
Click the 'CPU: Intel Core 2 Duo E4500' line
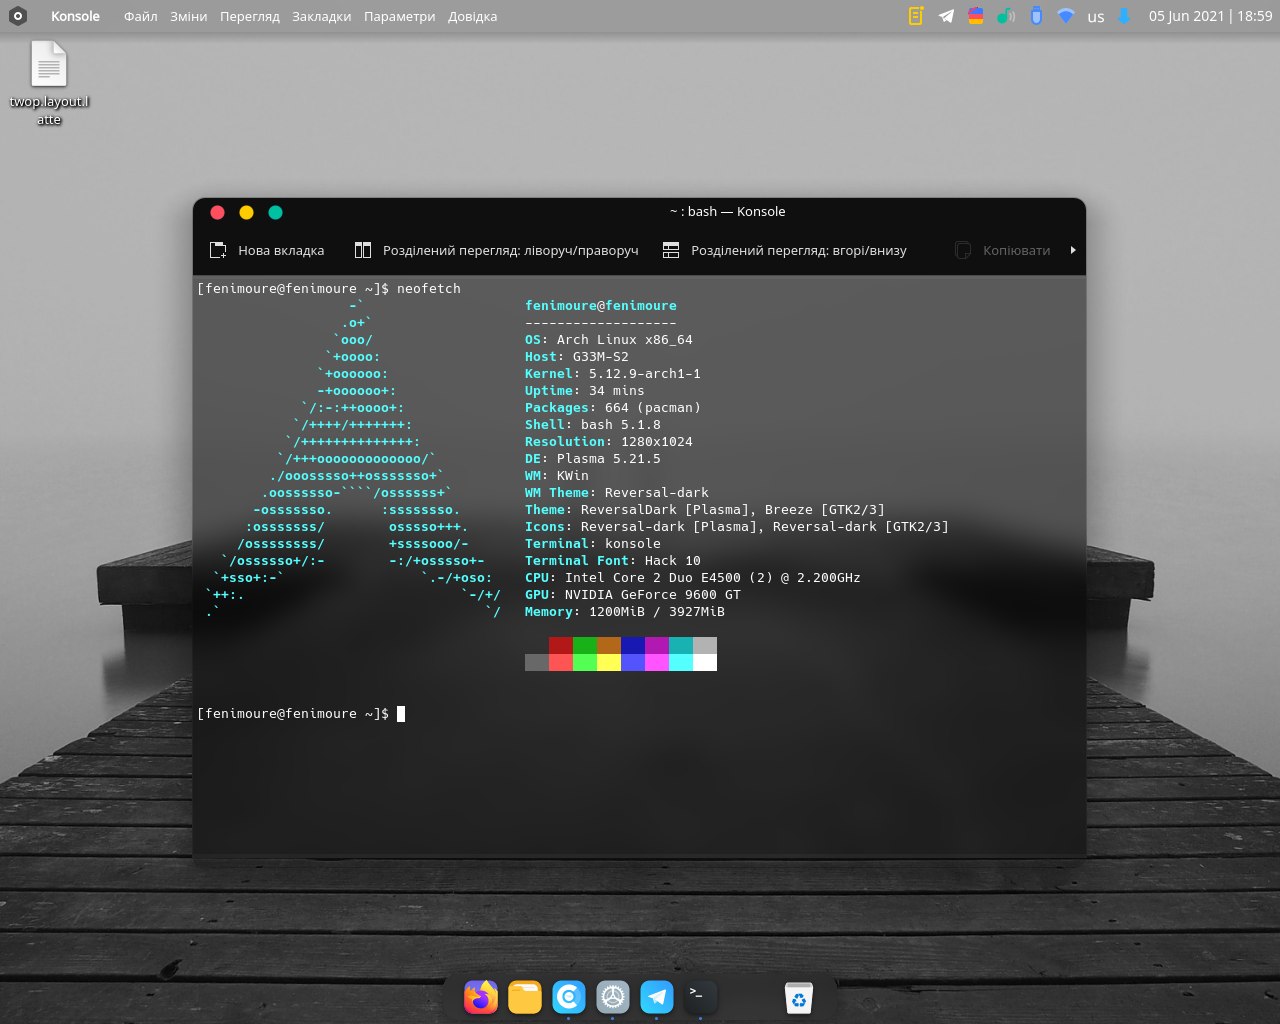[x=693, y=577]
